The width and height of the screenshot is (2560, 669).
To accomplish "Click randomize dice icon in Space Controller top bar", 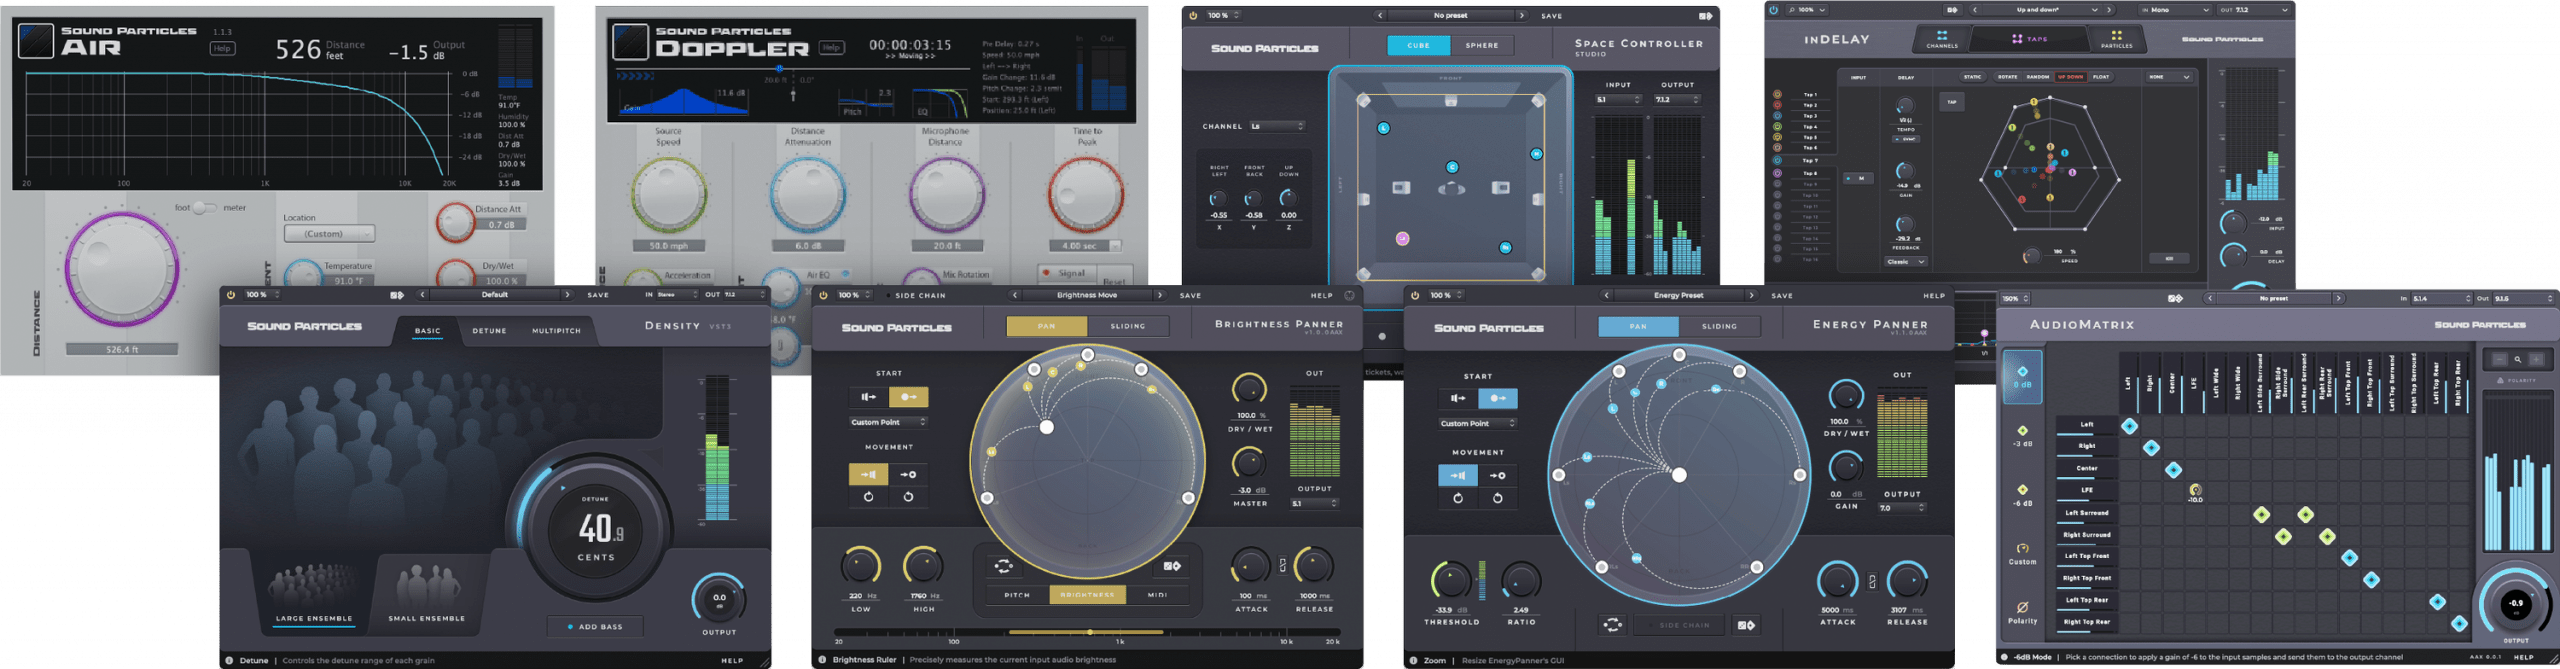I will point(1705,15).
